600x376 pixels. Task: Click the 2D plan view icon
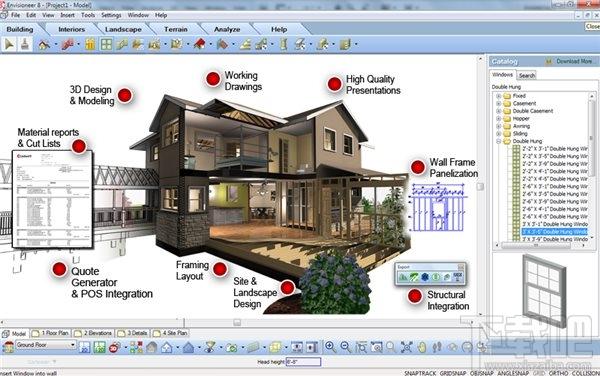click(84, 347)
